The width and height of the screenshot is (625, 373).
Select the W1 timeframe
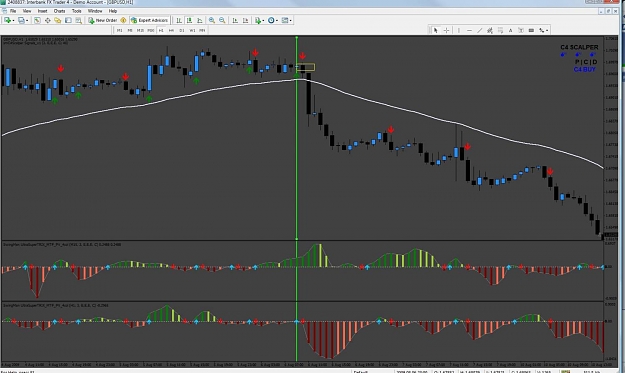pos(192,30)
